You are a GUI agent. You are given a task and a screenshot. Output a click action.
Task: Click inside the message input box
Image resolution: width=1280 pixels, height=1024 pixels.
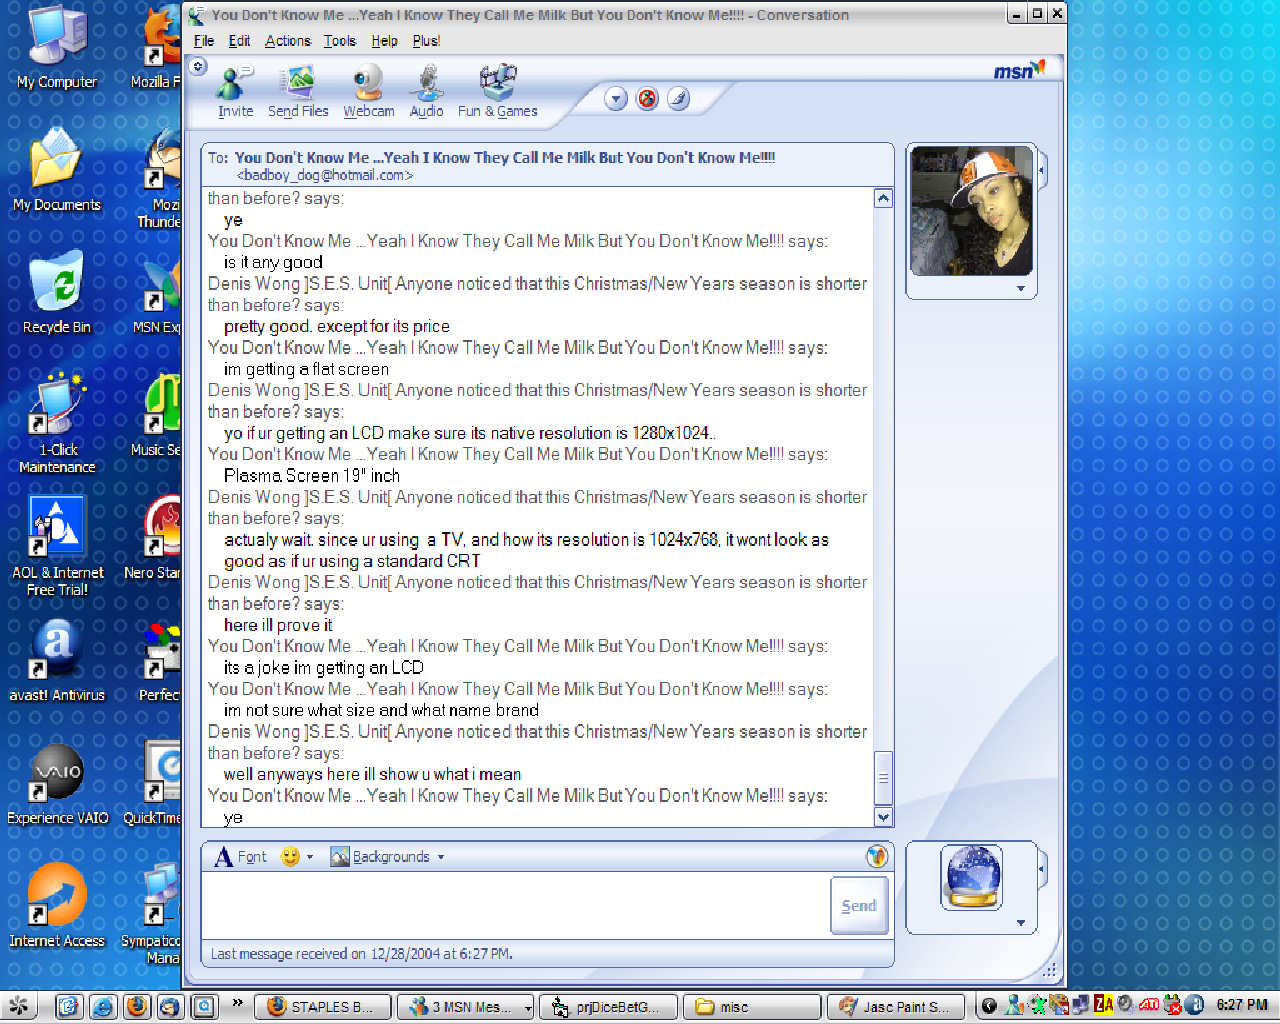click(x=515, y=905)
